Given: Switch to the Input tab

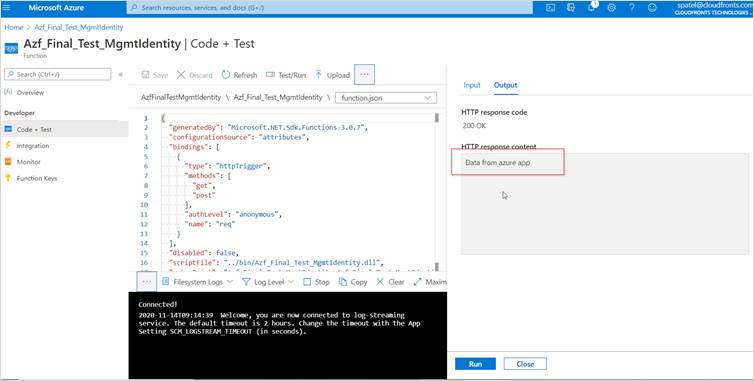Looking at the screenshot, I should [472, 85].
